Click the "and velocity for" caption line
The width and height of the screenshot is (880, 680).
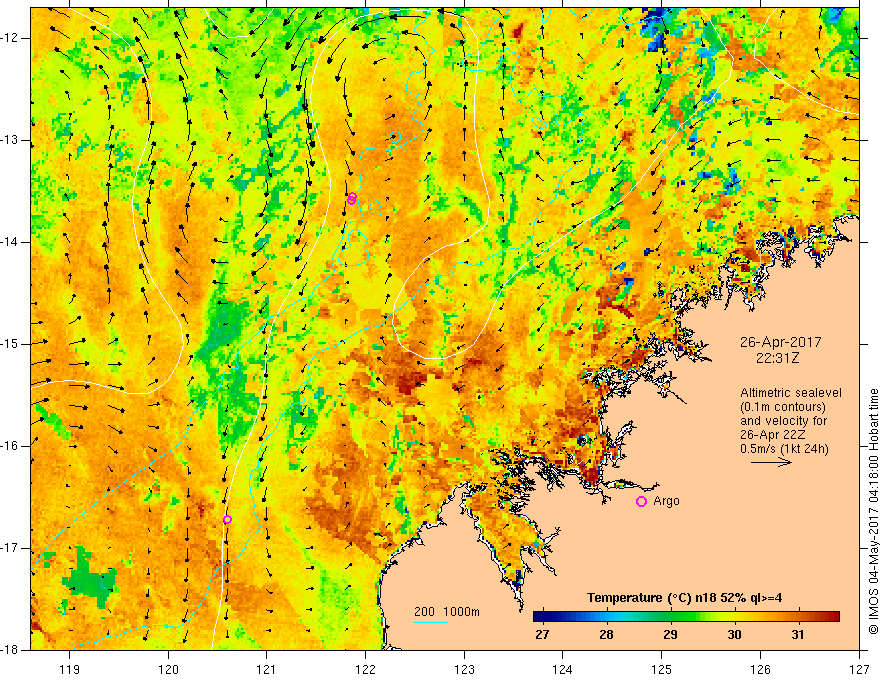click(x=783, y=420)
